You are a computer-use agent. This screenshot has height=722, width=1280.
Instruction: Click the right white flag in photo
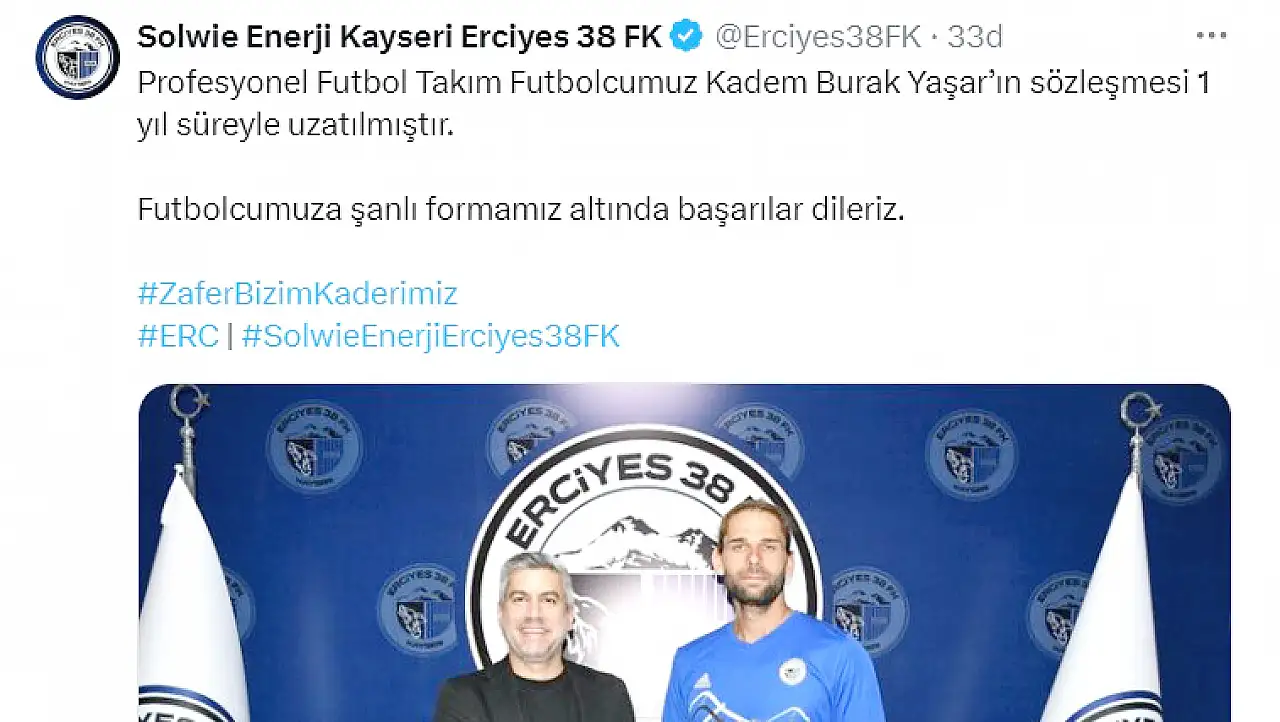point(1111,600)
